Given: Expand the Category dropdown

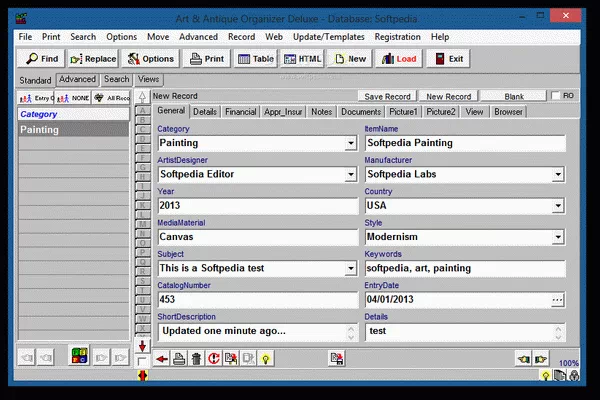Looking at the screenshot, I should click(350, 143).
